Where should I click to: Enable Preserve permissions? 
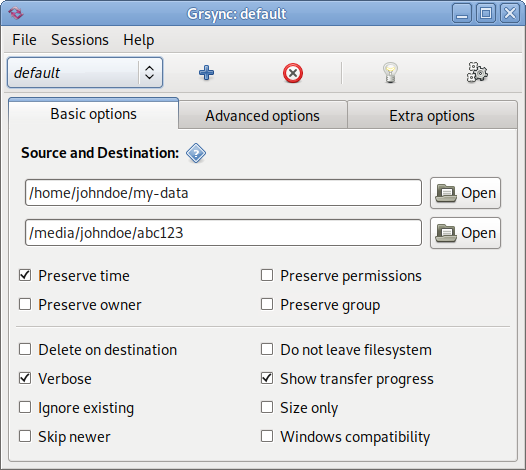click(x=267, y=275)
